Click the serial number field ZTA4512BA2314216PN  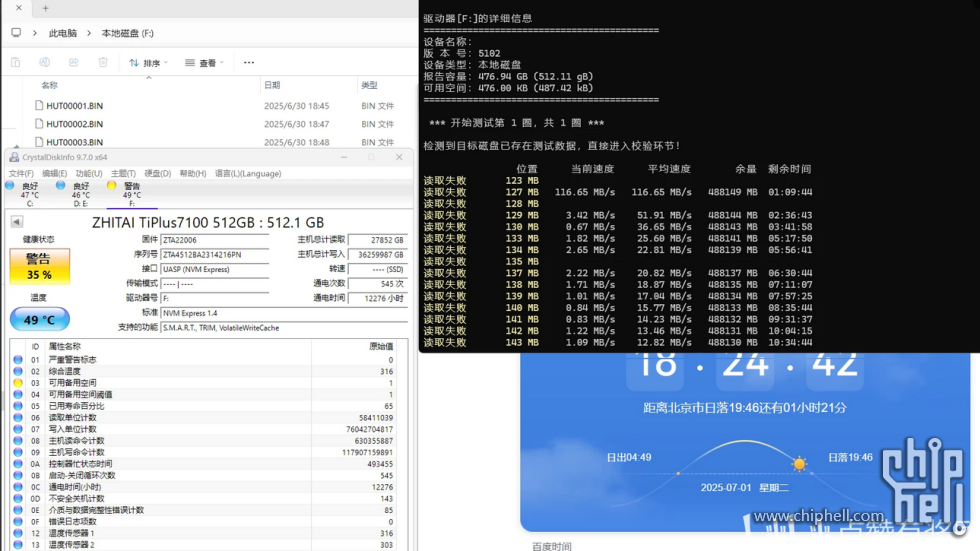(x=215, y=254)
